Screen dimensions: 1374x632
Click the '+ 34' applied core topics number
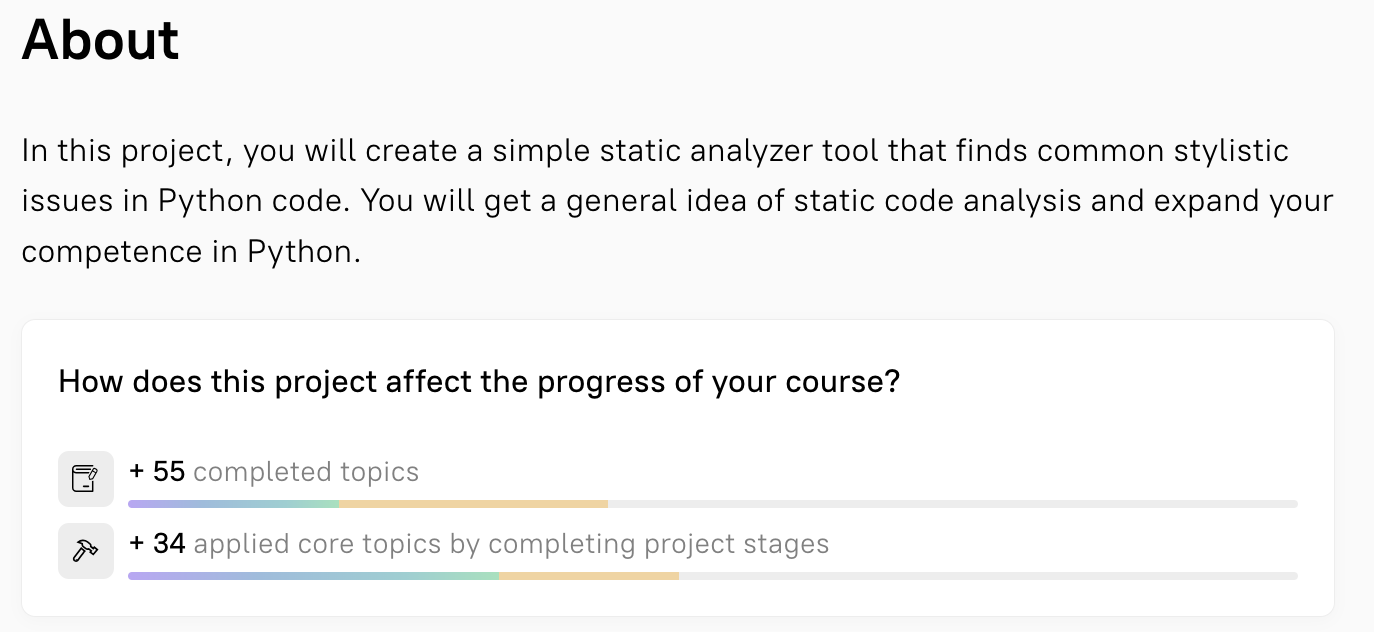pos(158,544)
